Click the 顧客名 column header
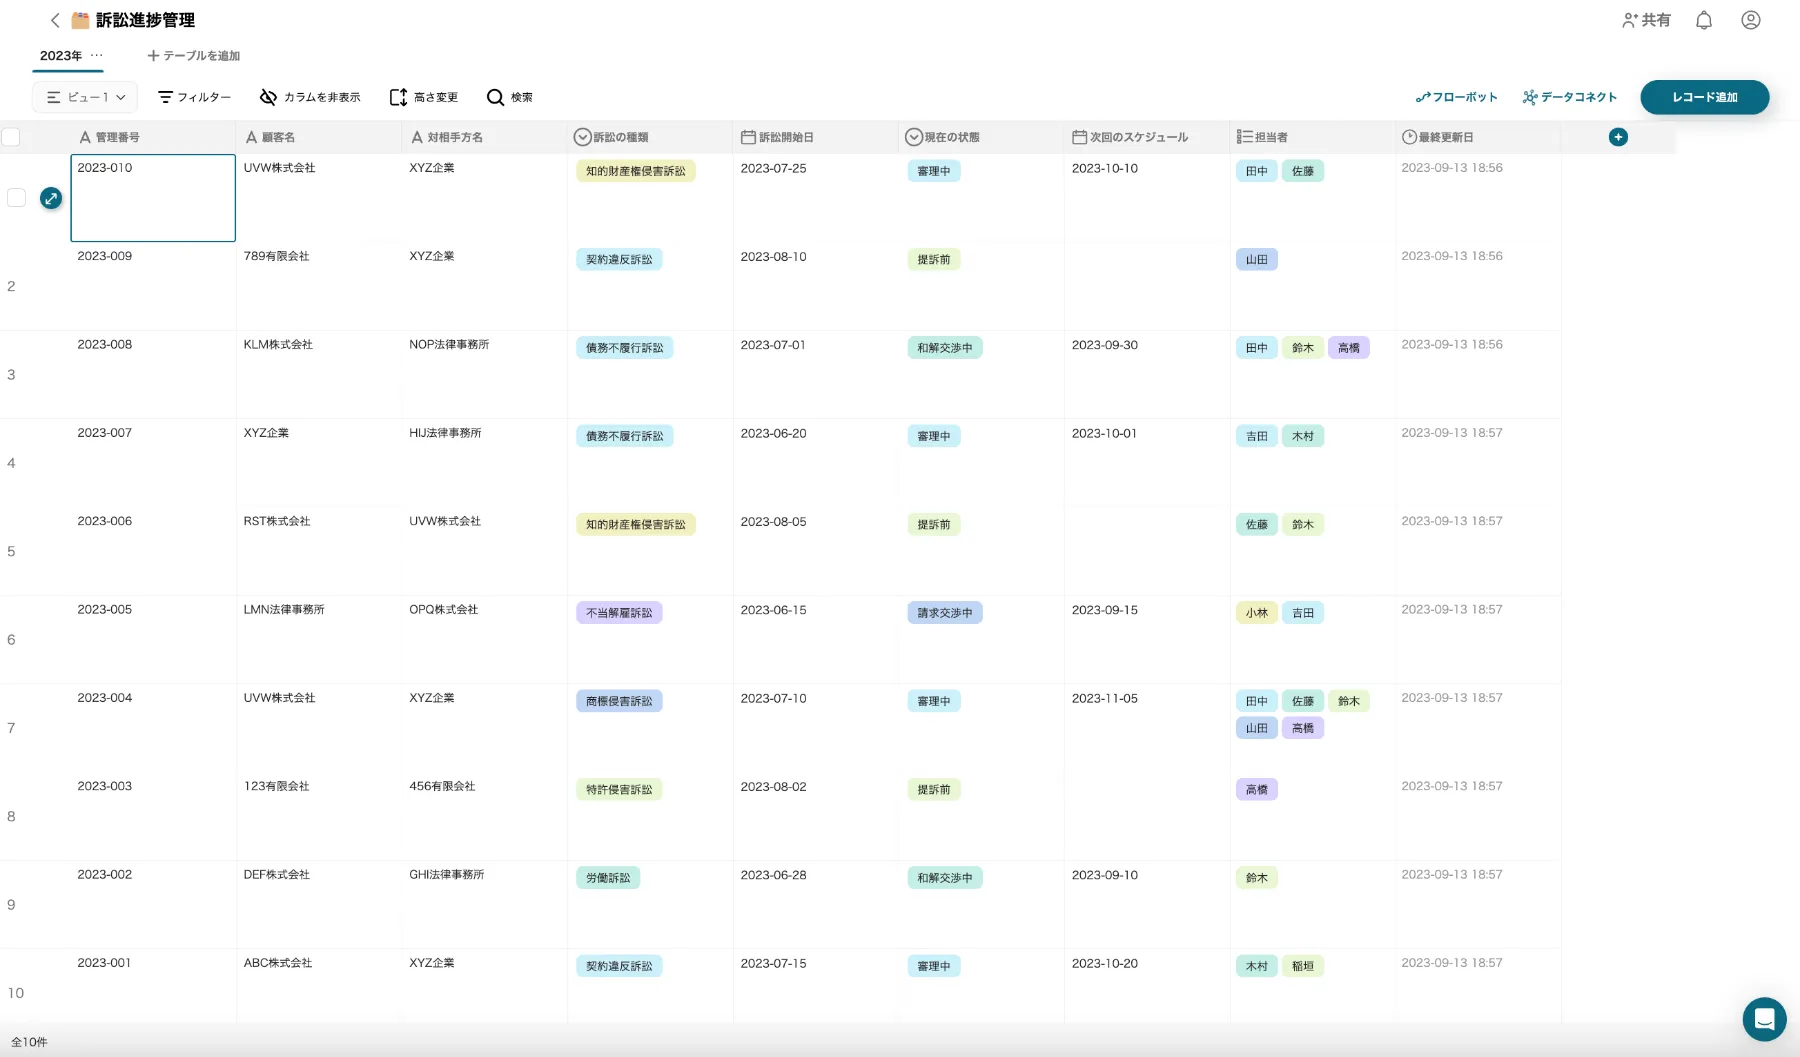The image size is (1800, 1057). point(319,137)
